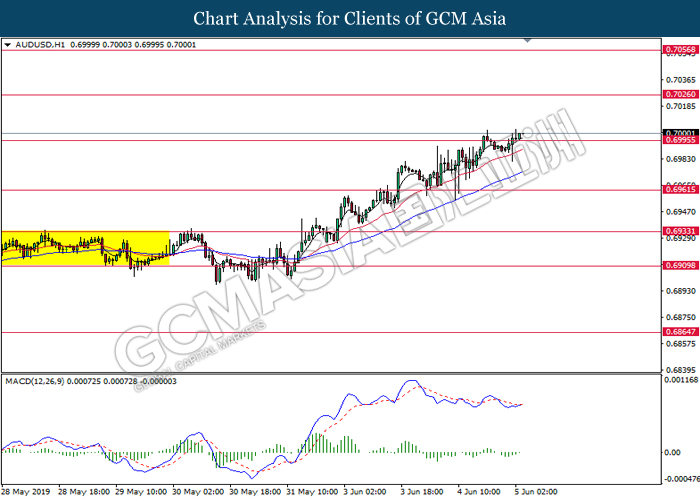Click the 5 Jun 02:00 time label
The image size is (700, 500).
[x=538, y=492]
